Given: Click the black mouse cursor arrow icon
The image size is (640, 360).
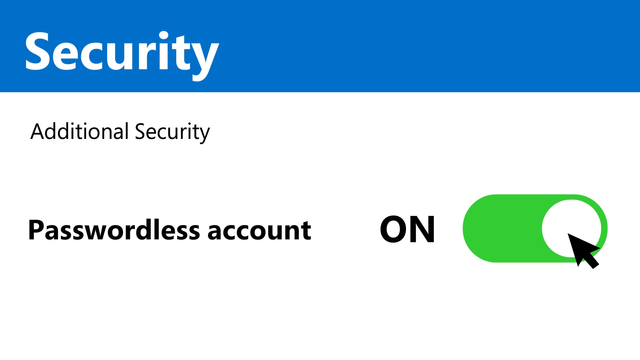Looking at the screenshot, I should (583, 250).
